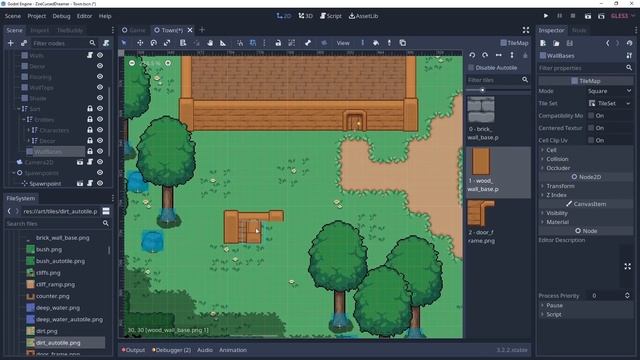Unlock the WallBases node lock icon

click(x=90, y=151)
